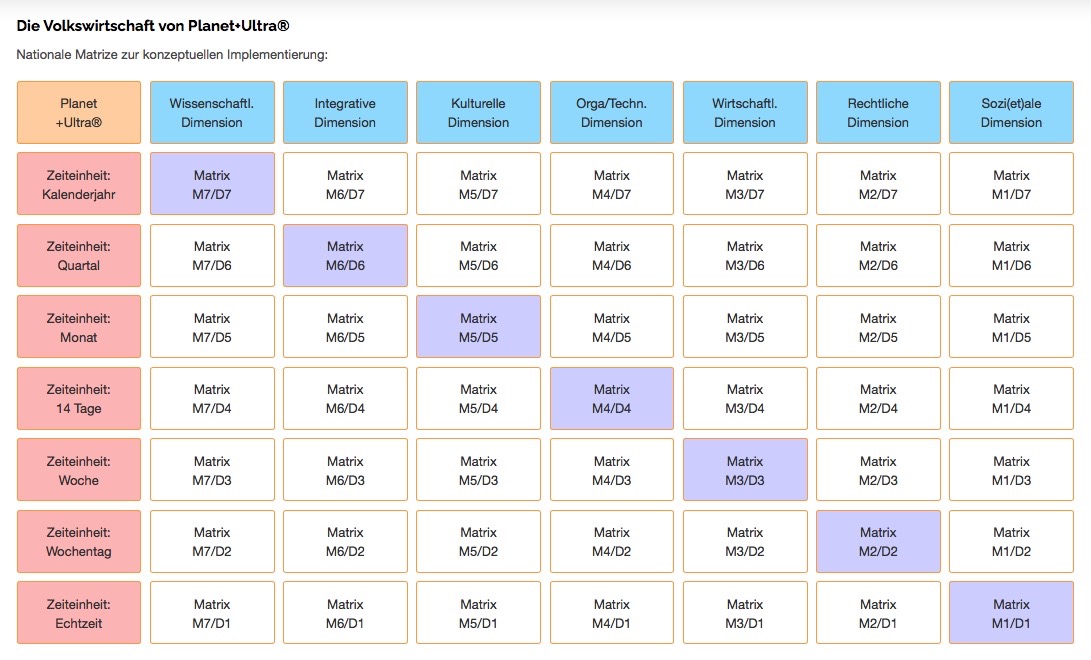Choose the Zeiteinheit: 14 Tage row header
Image resolution: width=1091 pixels, height=660 pixels.
(x=79, y=399)
